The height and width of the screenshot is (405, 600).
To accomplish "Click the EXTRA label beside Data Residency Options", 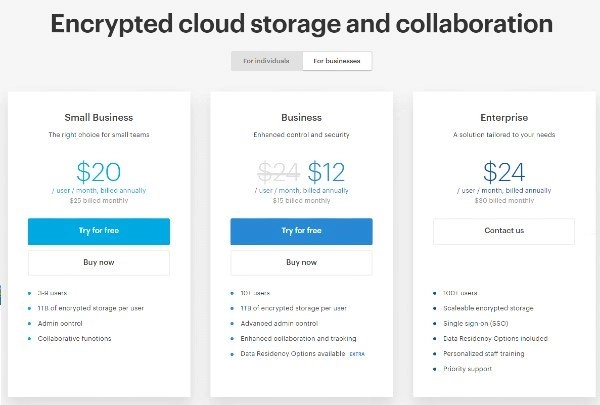I will click(357, 354).
